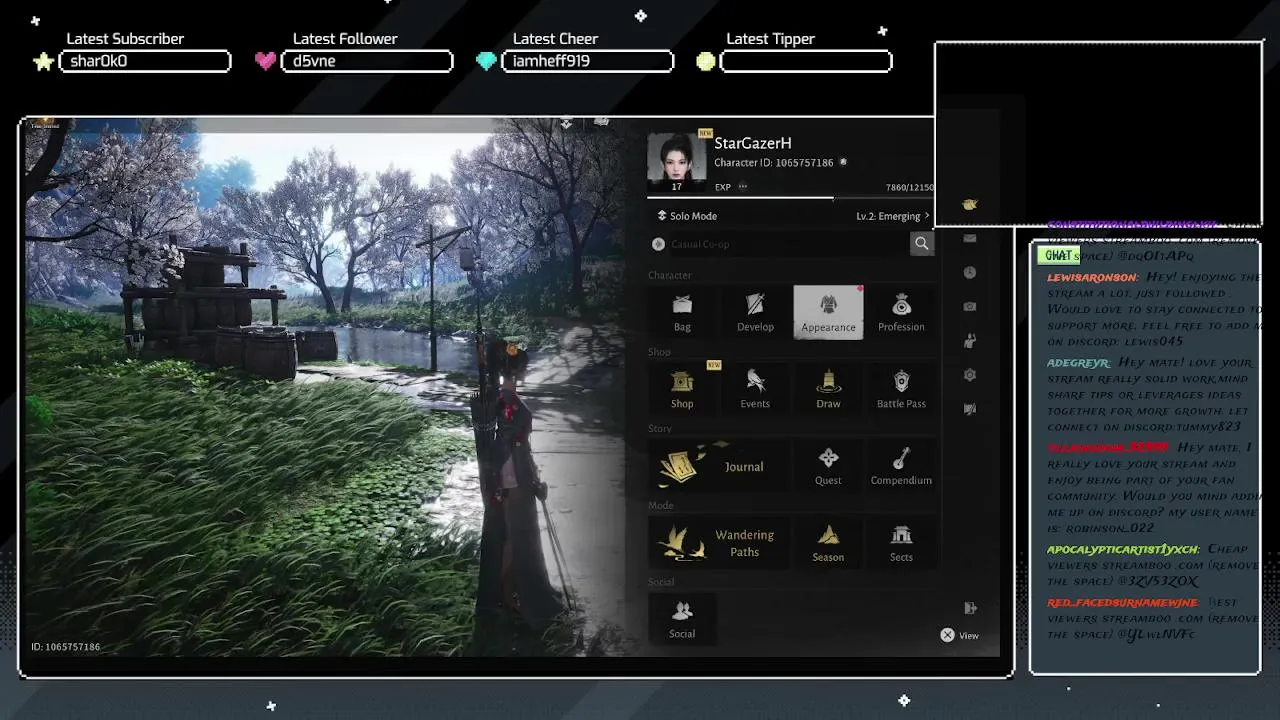Viewport: 1280px width, 720px height.
Task: Toggle Solo Mode
Action: (x=687, y=216)
